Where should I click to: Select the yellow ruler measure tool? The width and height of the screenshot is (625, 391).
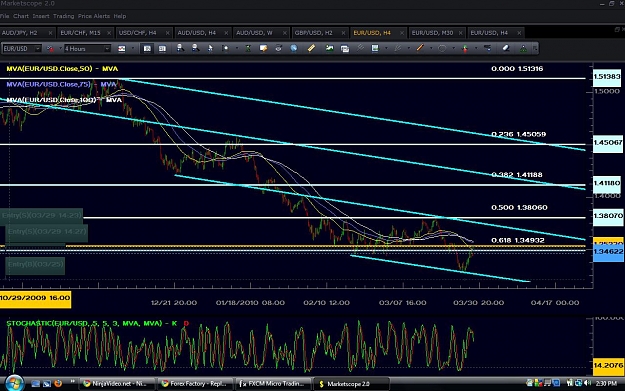click(x=311, y=48)
